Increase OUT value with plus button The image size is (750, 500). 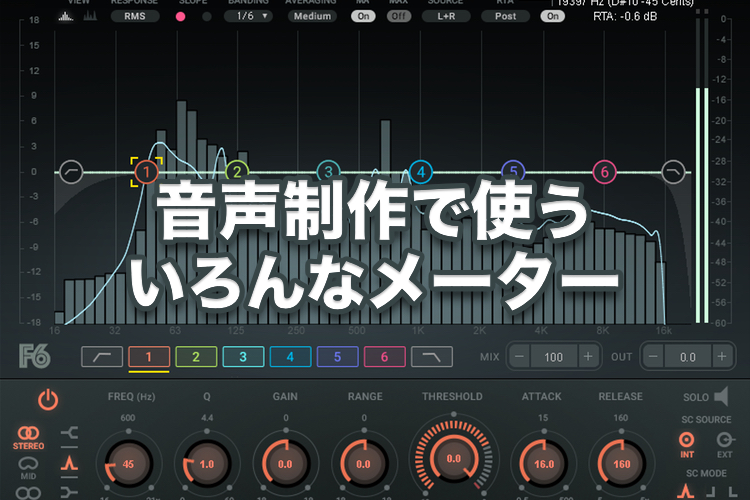point(722,356)
